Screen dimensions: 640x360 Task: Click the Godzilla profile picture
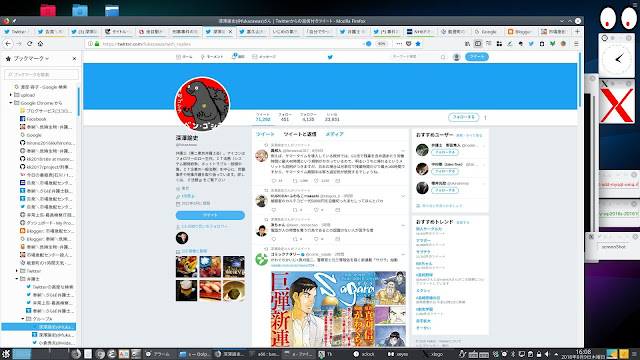click(202, 104)
